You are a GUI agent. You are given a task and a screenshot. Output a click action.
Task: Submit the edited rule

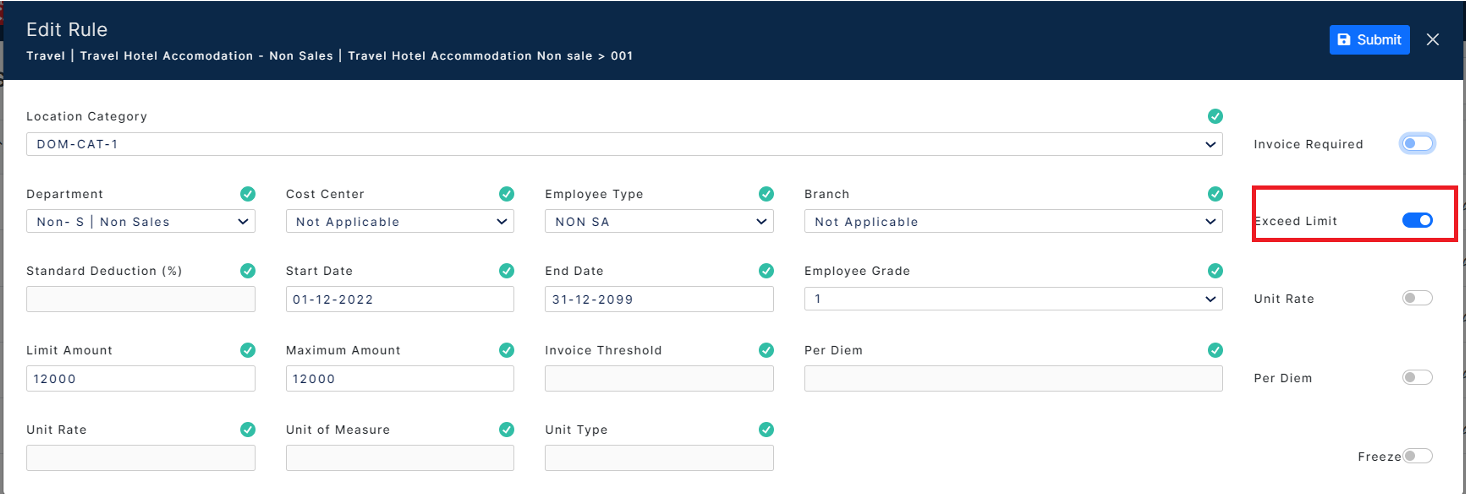click(1369, 40)
